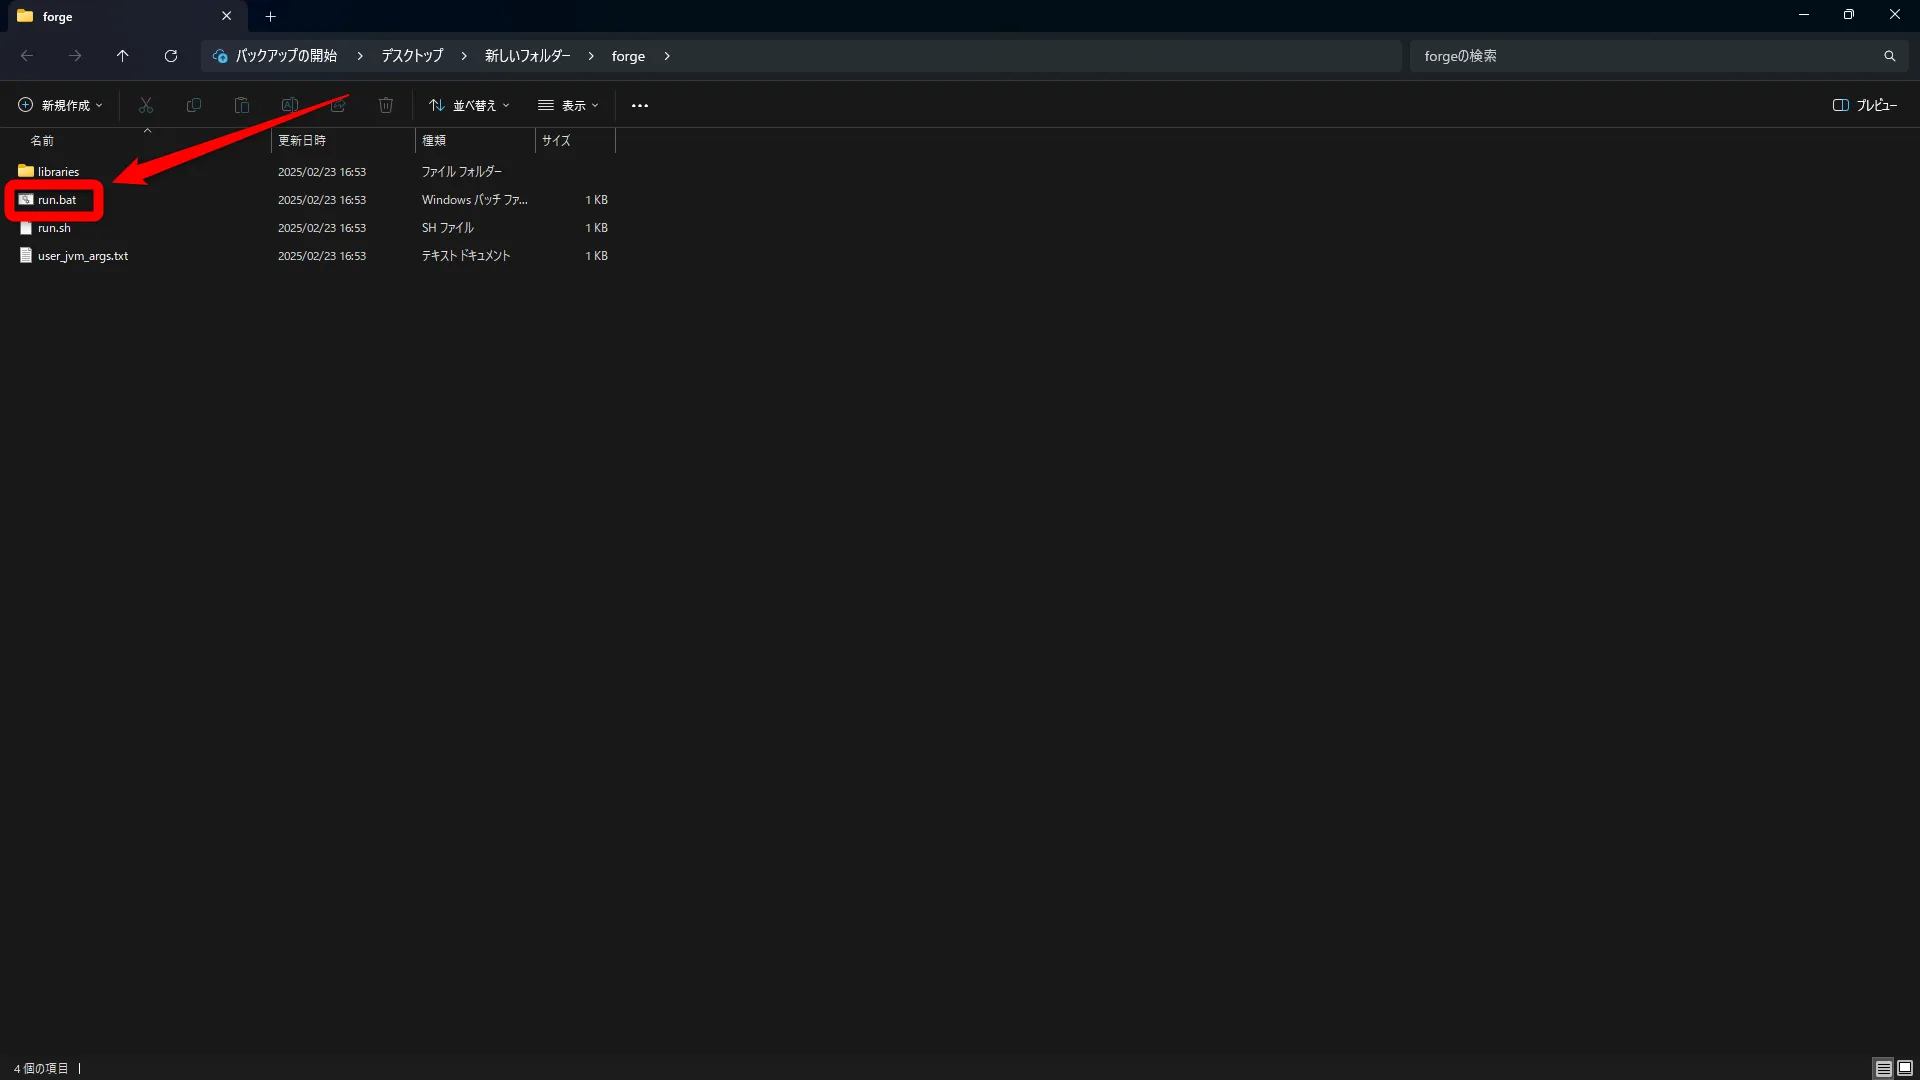Click the Cut scissors icon in toolbar
Image resolution: width=1920 pixels, height=1080 pixels.
(146, 105)
